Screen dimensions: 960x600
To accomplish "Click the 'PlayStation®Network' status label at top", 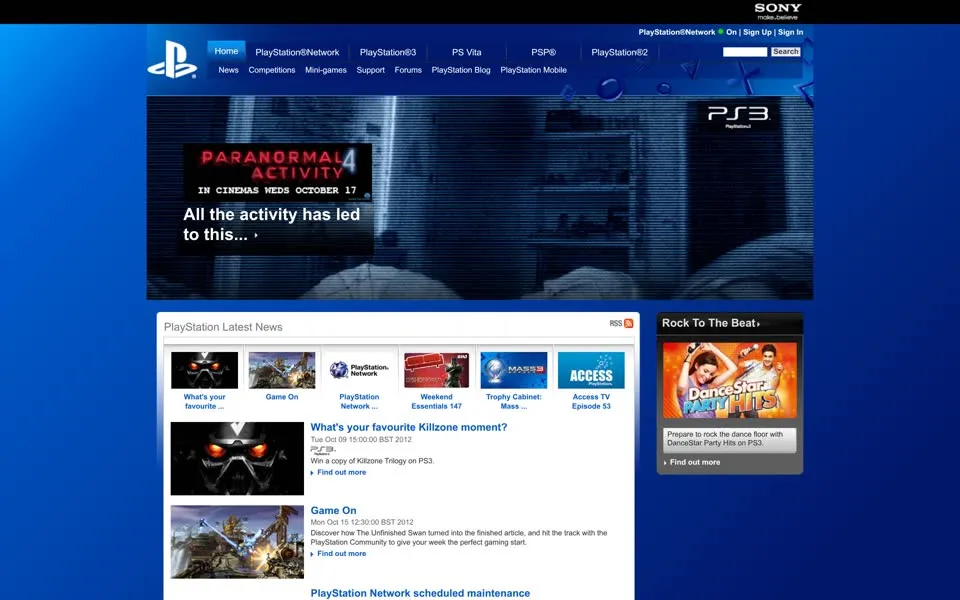I will point(677,32).
